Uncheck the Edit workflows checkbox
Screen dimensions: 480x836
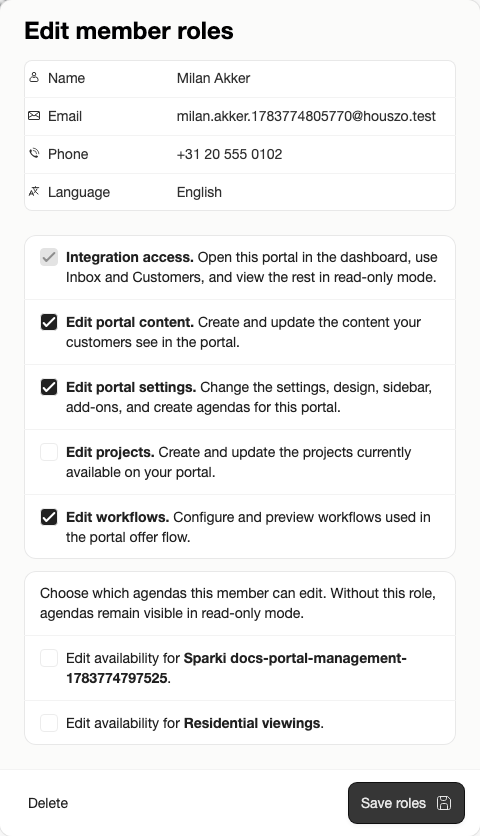49,518
